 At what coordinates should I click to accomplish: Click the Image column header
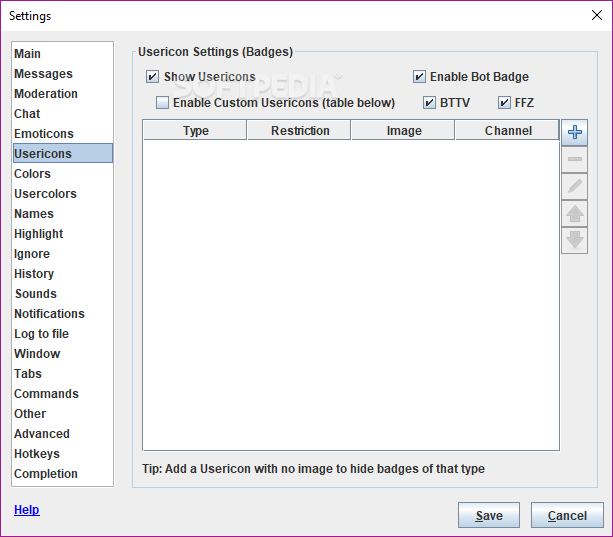403,130
